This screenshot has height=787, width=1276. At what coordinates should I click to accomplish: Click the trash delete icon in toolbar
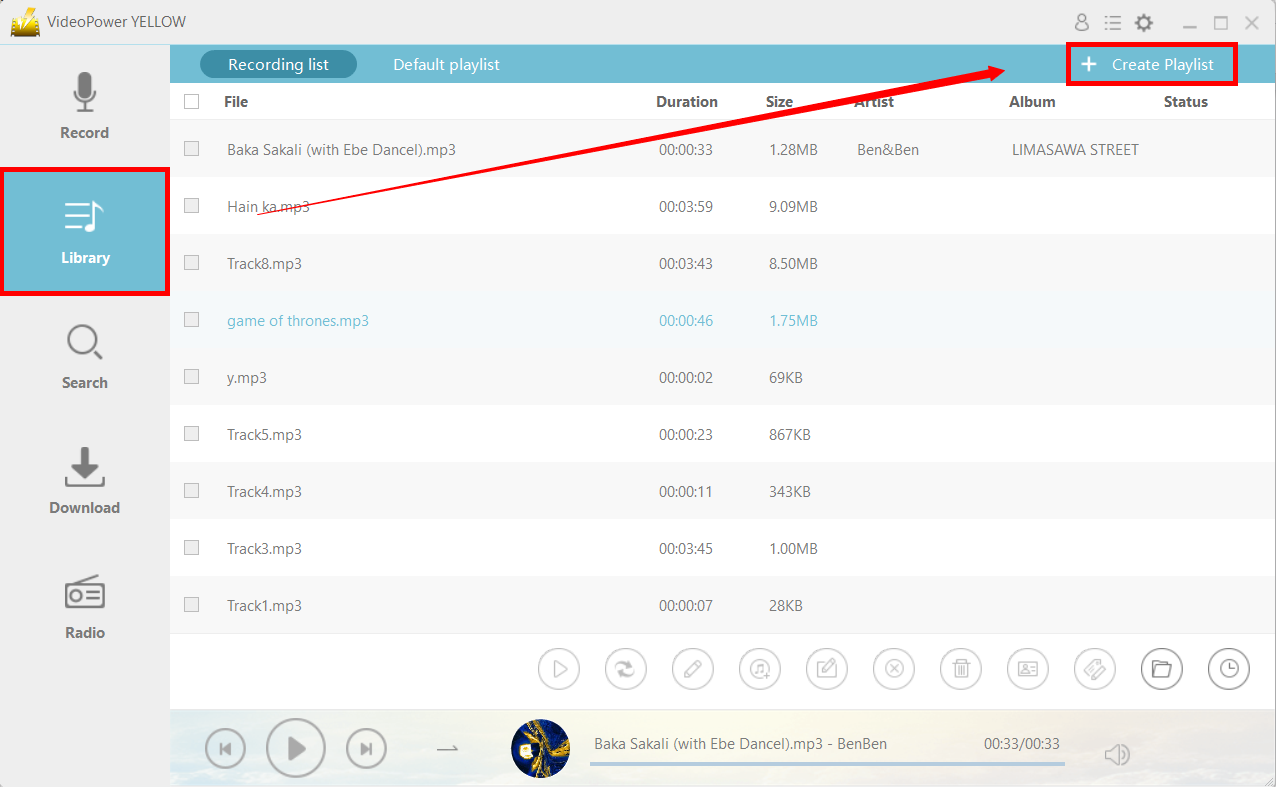click(x=960, y=669)
